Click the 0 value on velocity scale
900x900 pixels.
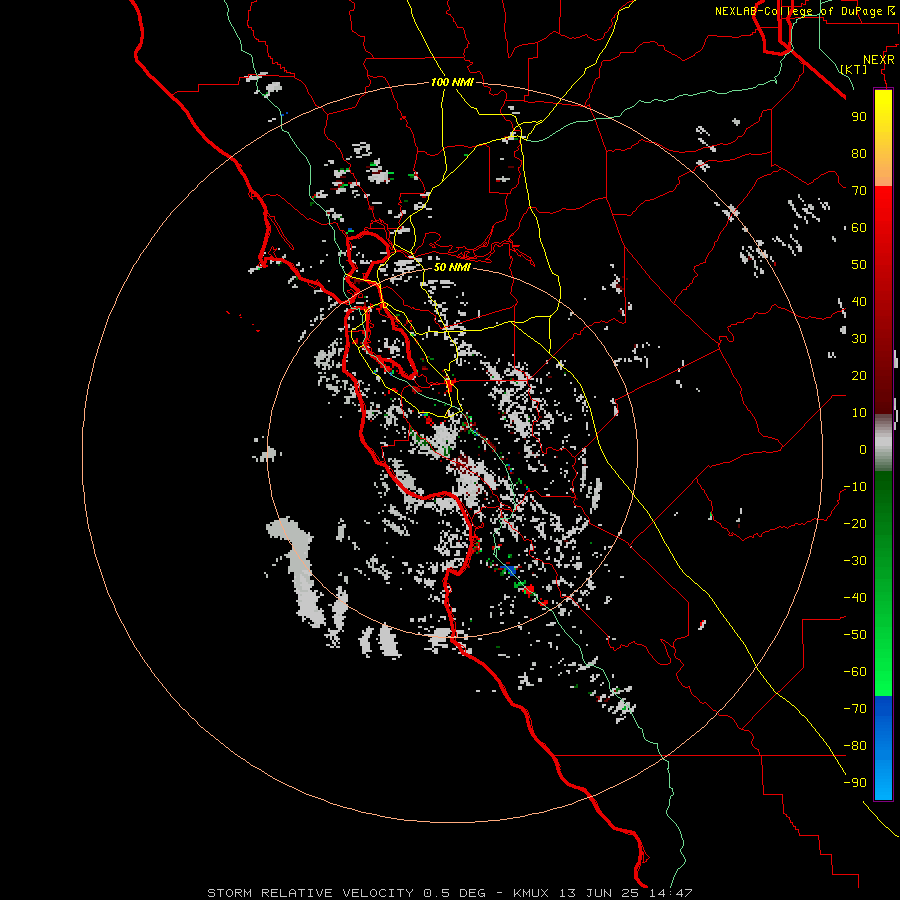pos(863,449)
